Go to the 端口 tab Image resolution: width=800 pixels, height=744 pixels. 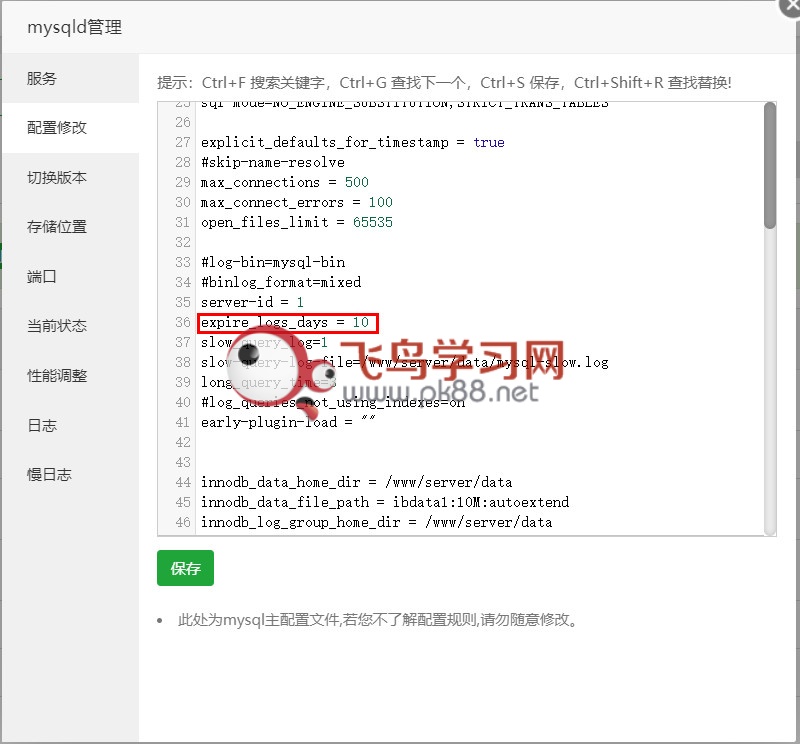[x=42, y=277]
